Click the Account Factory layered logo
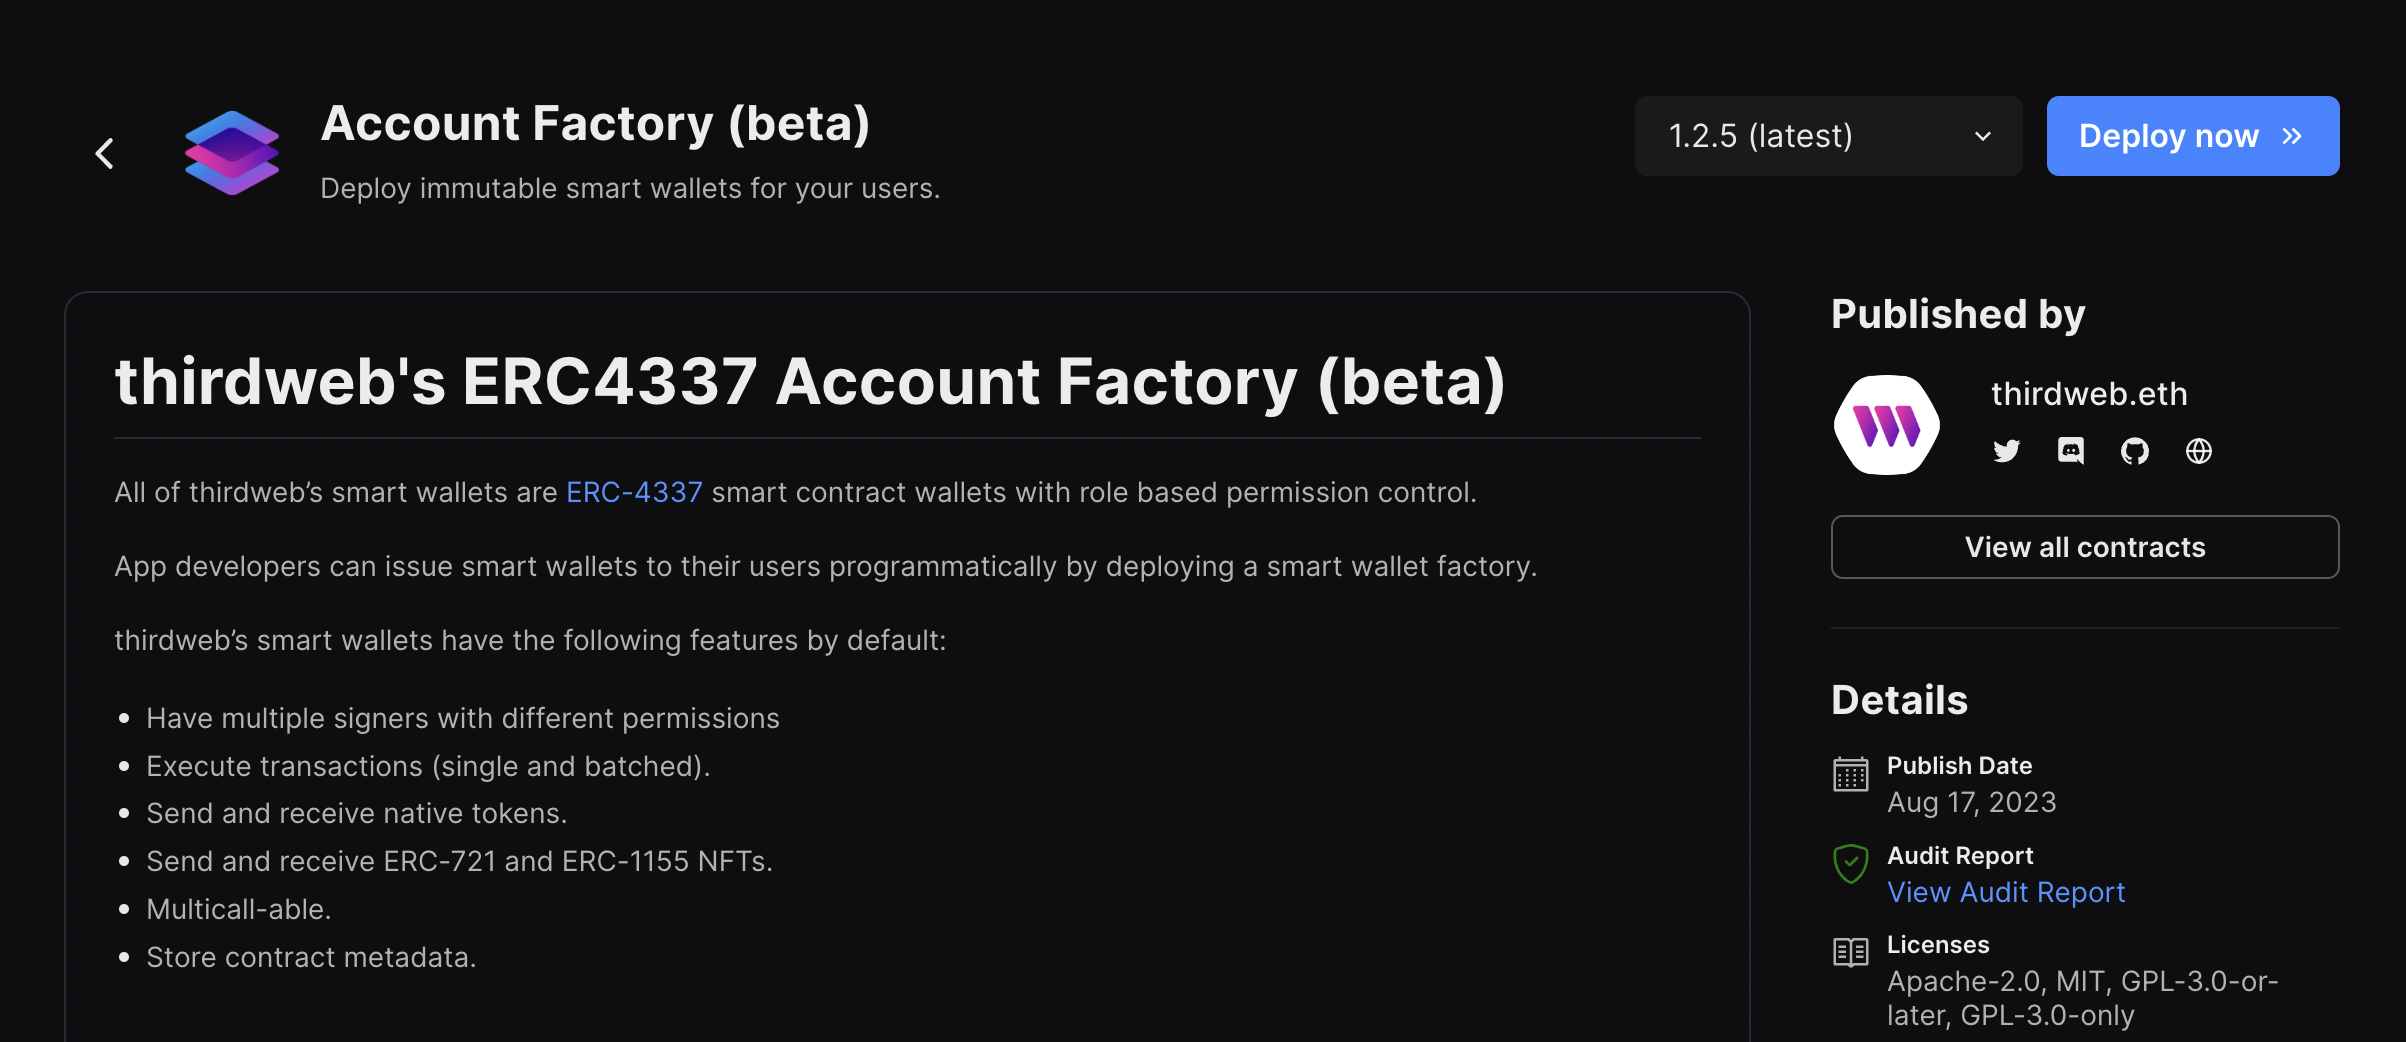Screen dimensions: 2406x1042 [x=232, y=153]
